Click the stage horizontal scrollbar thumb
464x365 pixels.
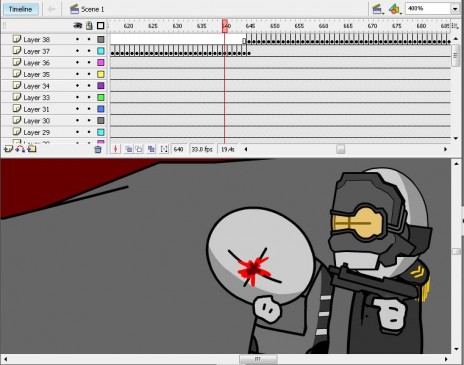258,359
